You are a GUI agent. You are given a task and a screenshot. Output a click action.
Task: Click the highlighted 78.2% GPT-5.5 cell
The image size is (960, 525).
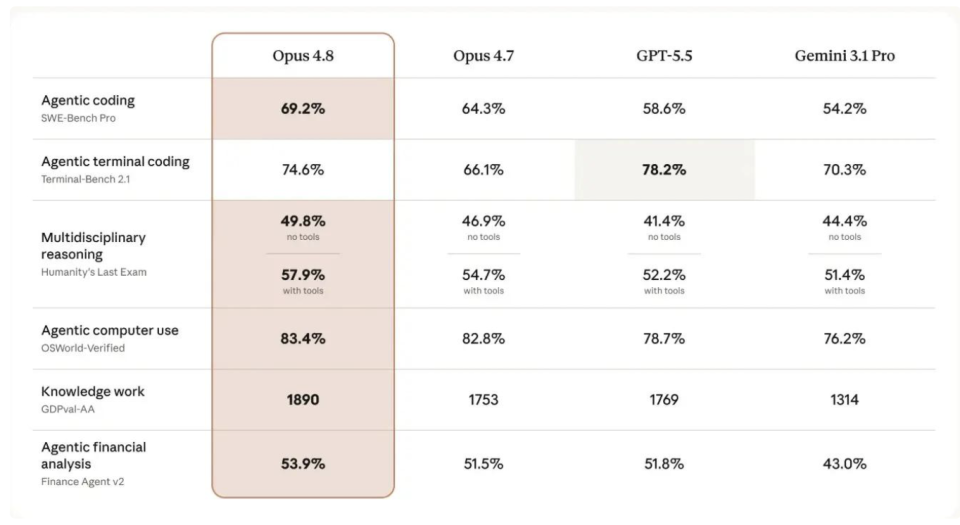[x=664, y=169]
